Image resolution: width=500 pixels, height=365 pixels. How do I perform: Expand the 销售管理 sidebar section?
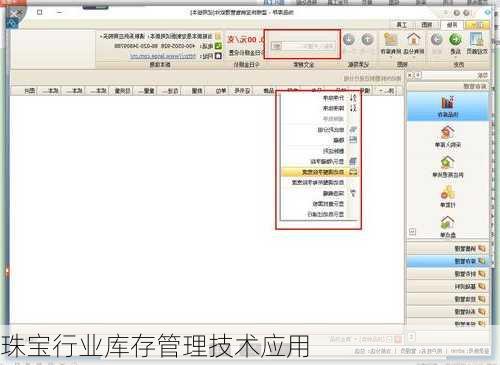click(448, 248)
